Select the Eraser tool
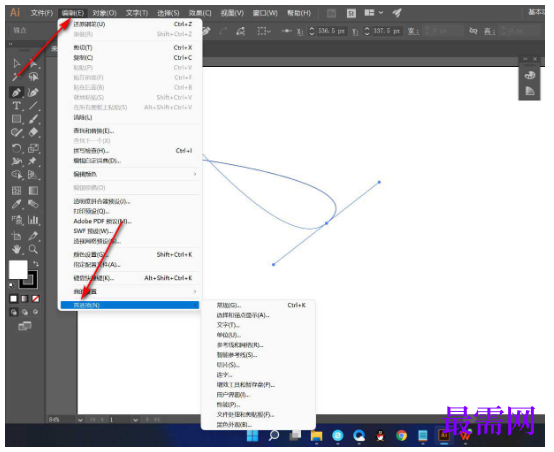Viewport: 554px width, 452px height. click(x=33, y=133)
